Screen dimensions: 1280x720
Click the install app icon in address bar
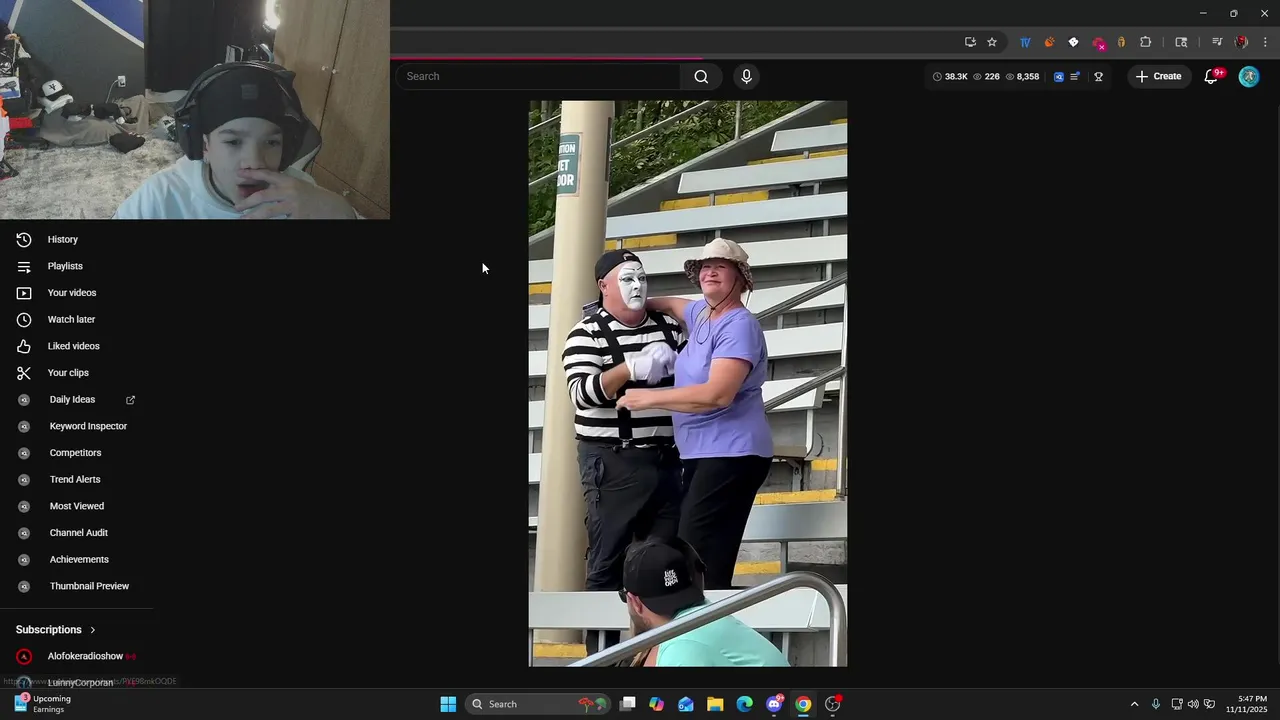(x=970, y=42)
